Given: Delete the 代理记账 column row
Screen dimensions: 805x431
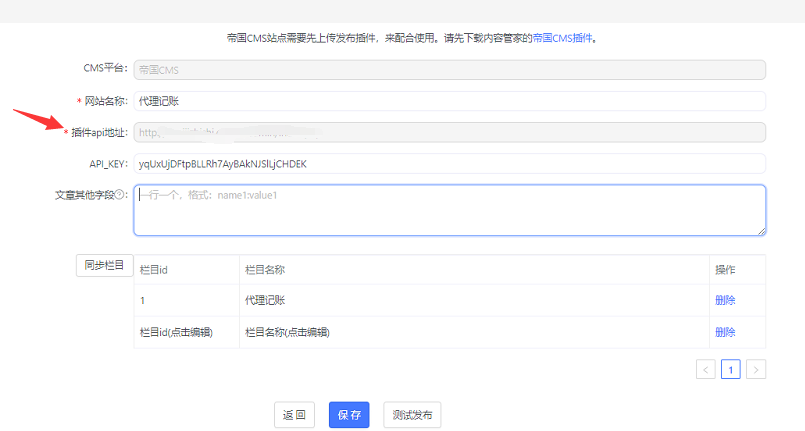Looking at the screenshot, I should [x=725, y=300].
